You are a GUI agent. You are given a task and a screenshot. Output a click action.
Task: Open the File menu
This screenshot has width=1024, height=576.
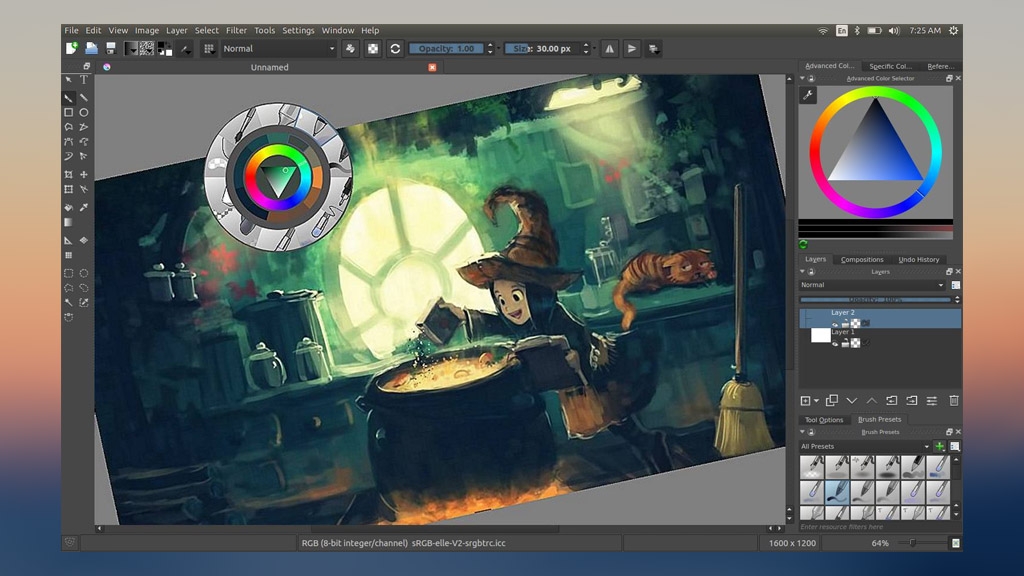point(71,30)
